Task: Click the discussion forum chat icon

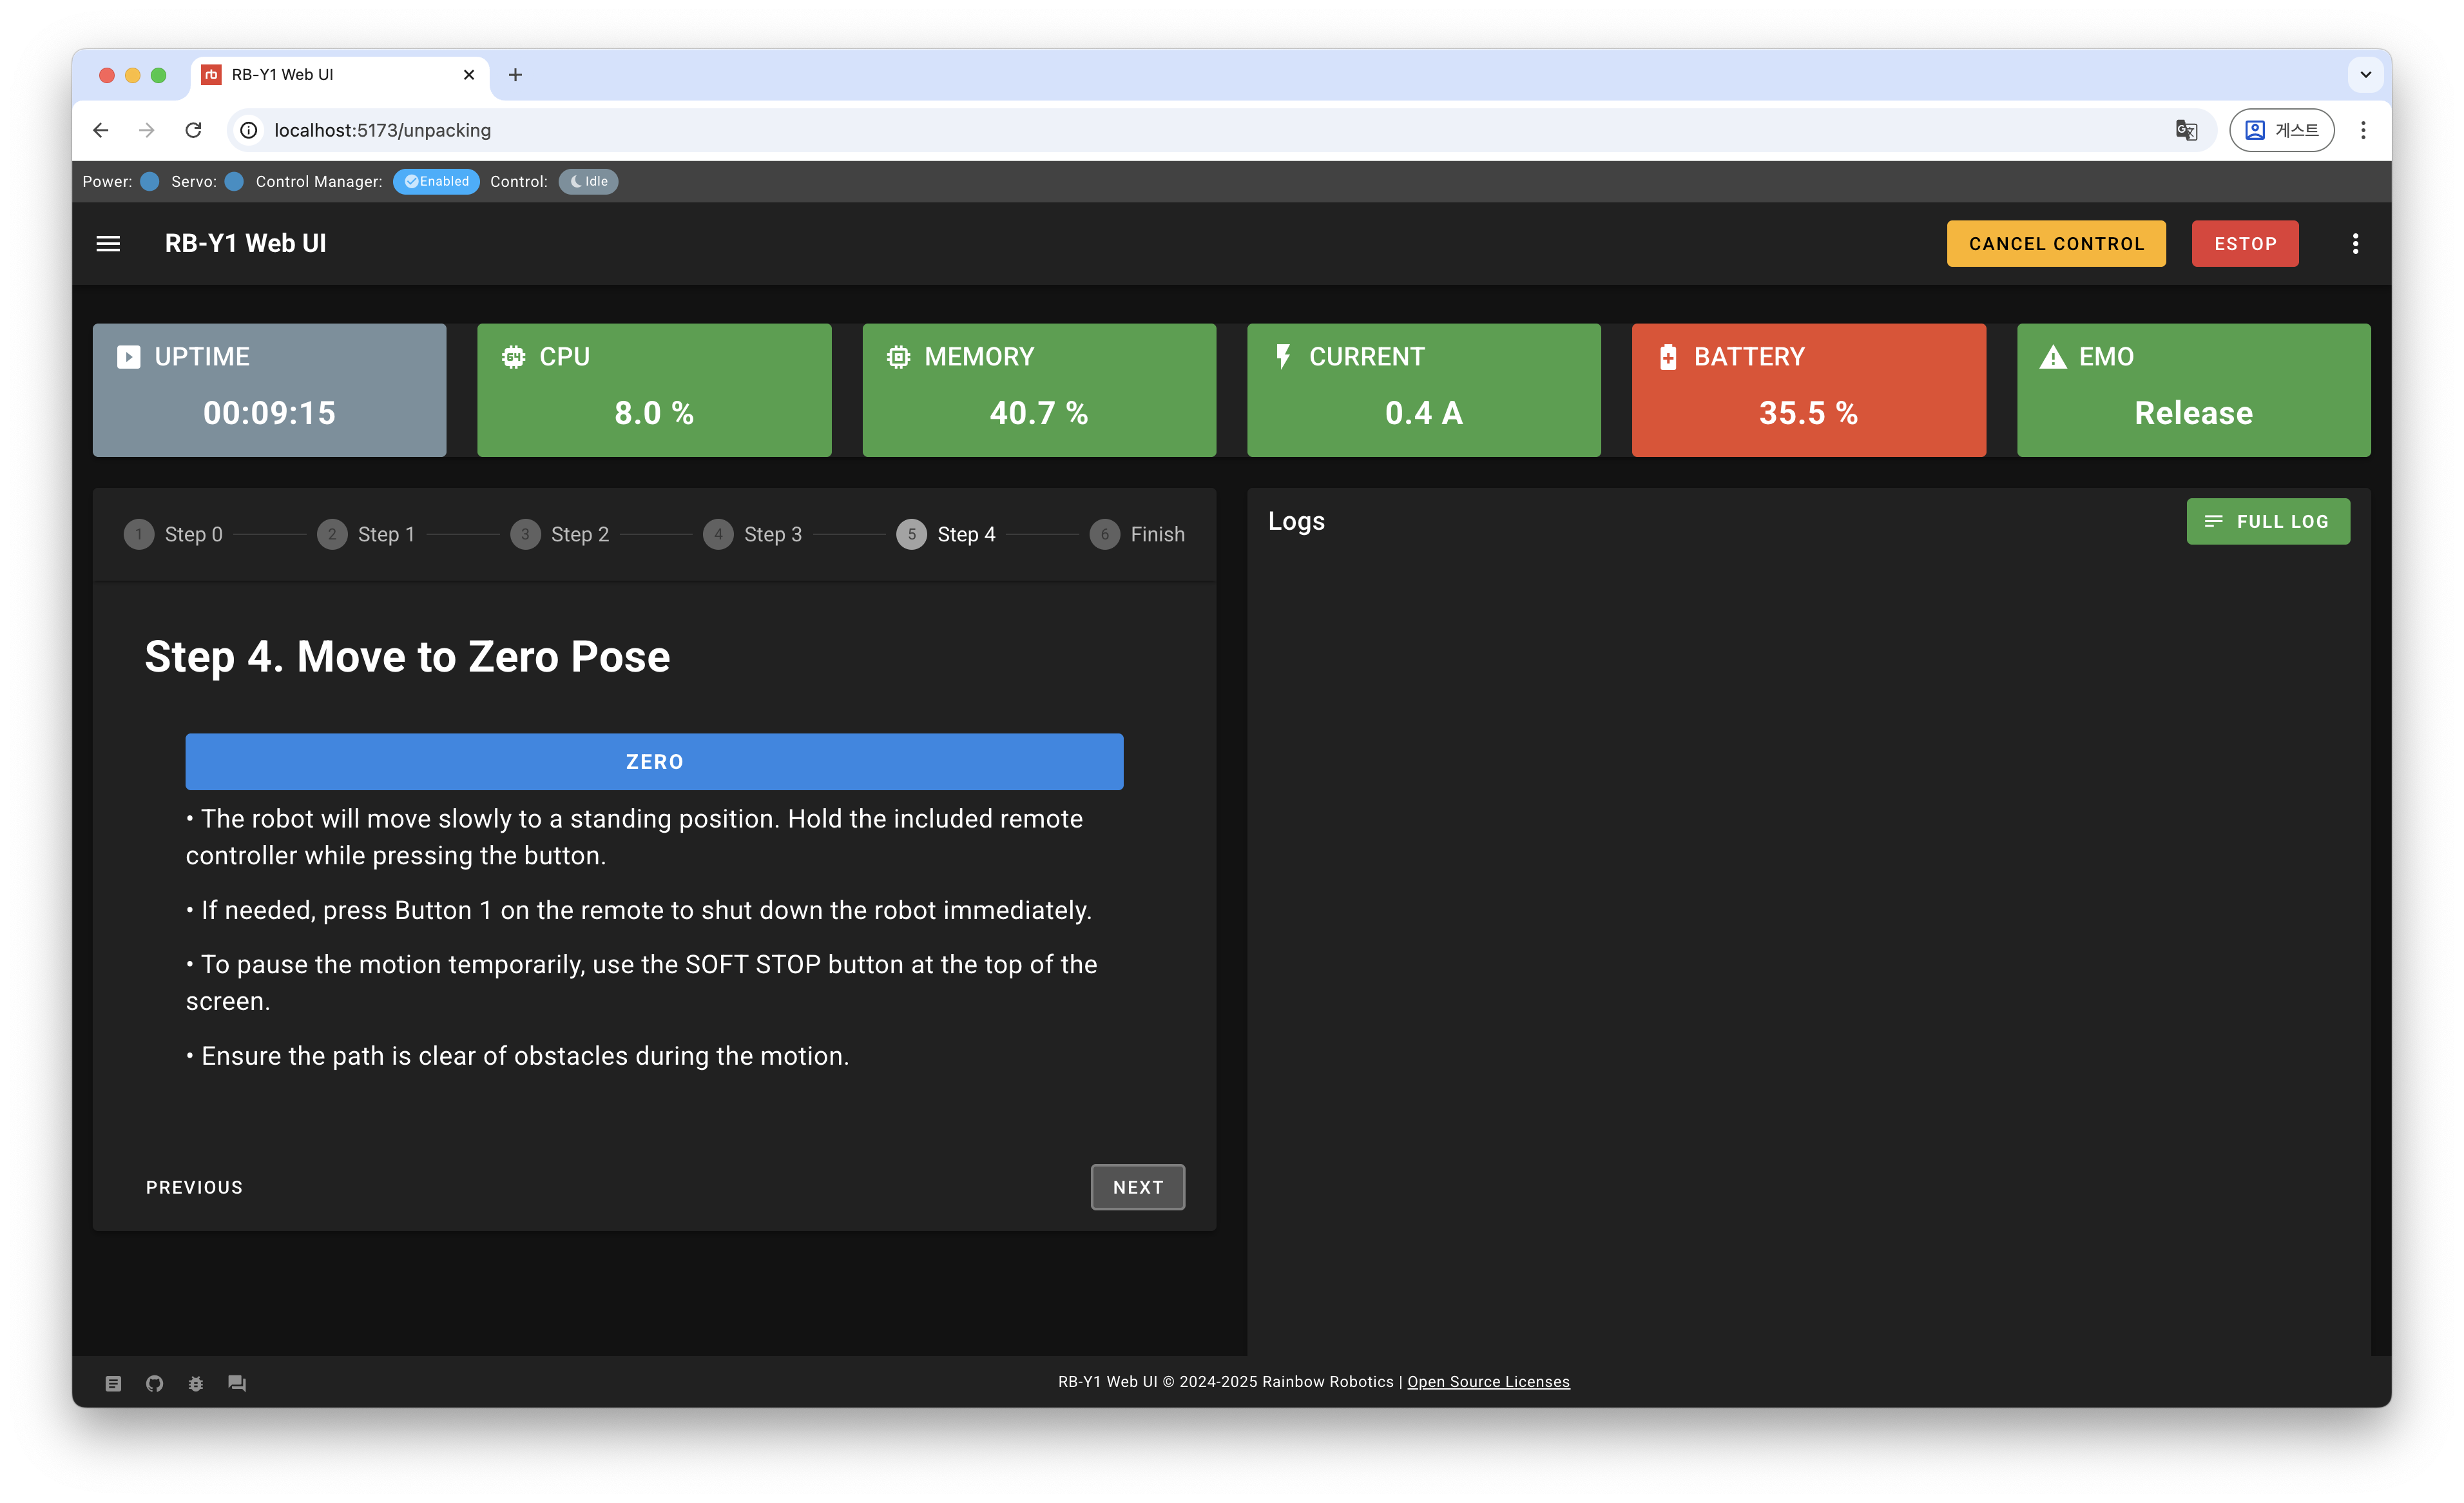Action: tap(237, 1383)
